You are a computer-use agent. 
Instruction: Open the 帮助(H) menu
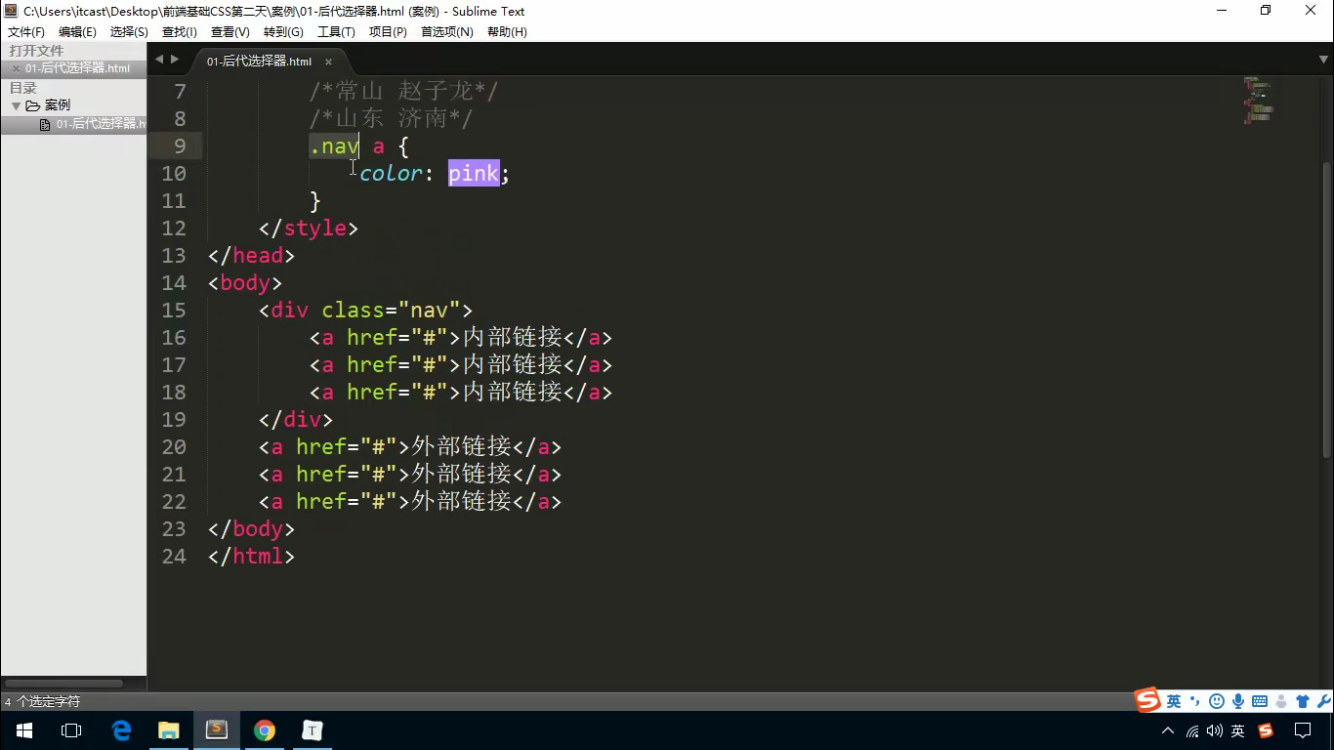click(x=507, y=32)
